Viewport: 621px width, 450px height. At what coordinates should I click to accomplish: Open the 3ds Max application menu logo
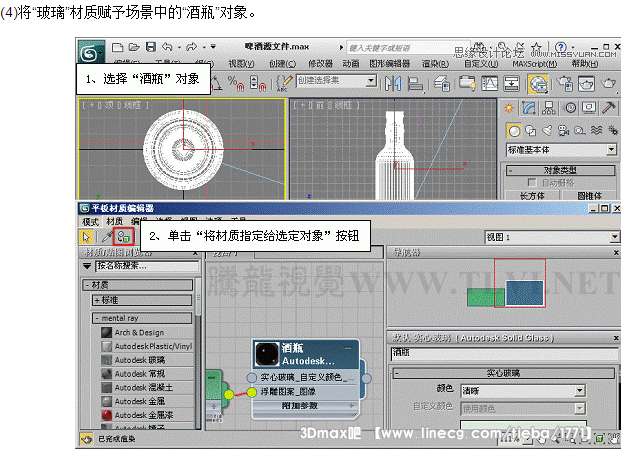click(90, 52)
